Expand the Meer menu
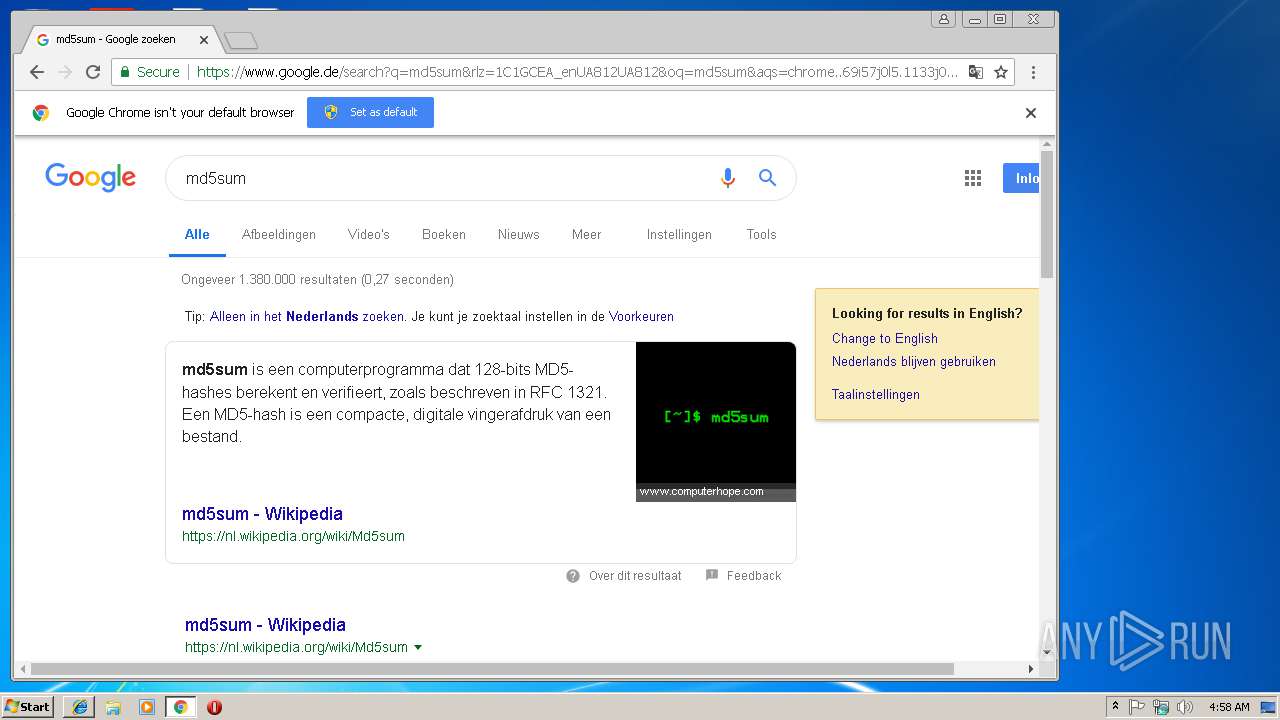The width and height of the screenshot is (1280, 720). coord(587,234)
